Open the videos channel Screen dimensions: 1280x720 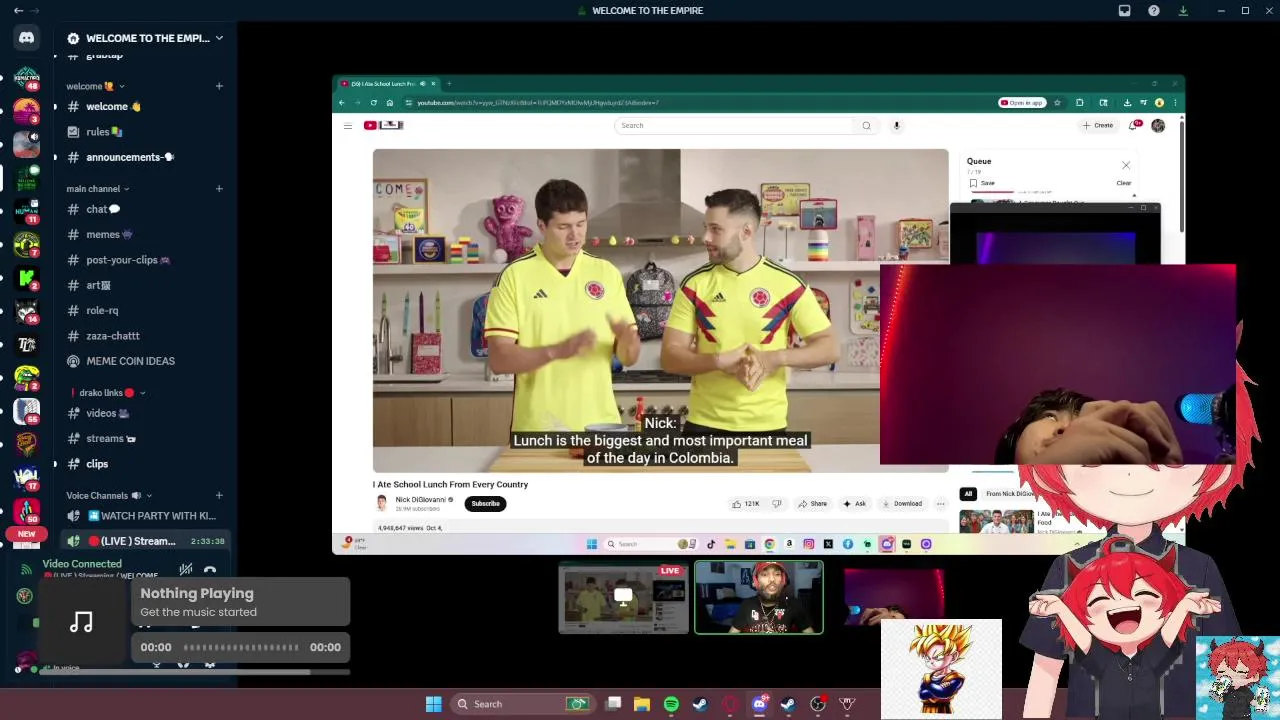click(144, 413)
